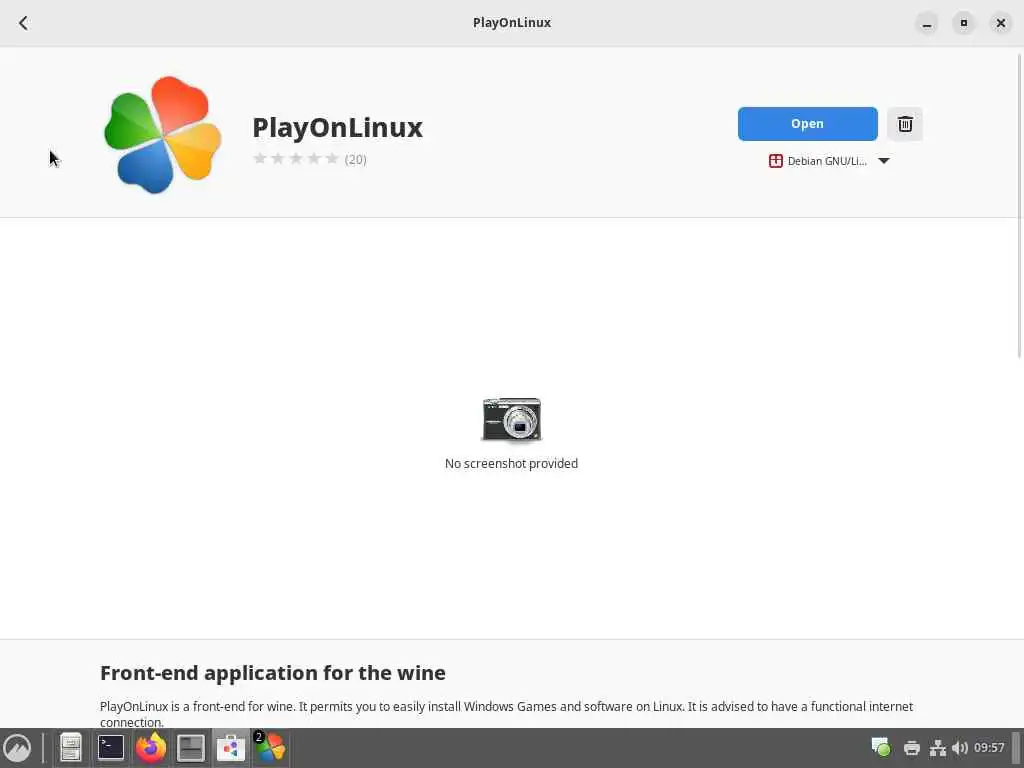This screenshot has width=1024, height=768.
Task: Go back using the header back arrow
Action: pyautogui.click(x=24, y=23)
